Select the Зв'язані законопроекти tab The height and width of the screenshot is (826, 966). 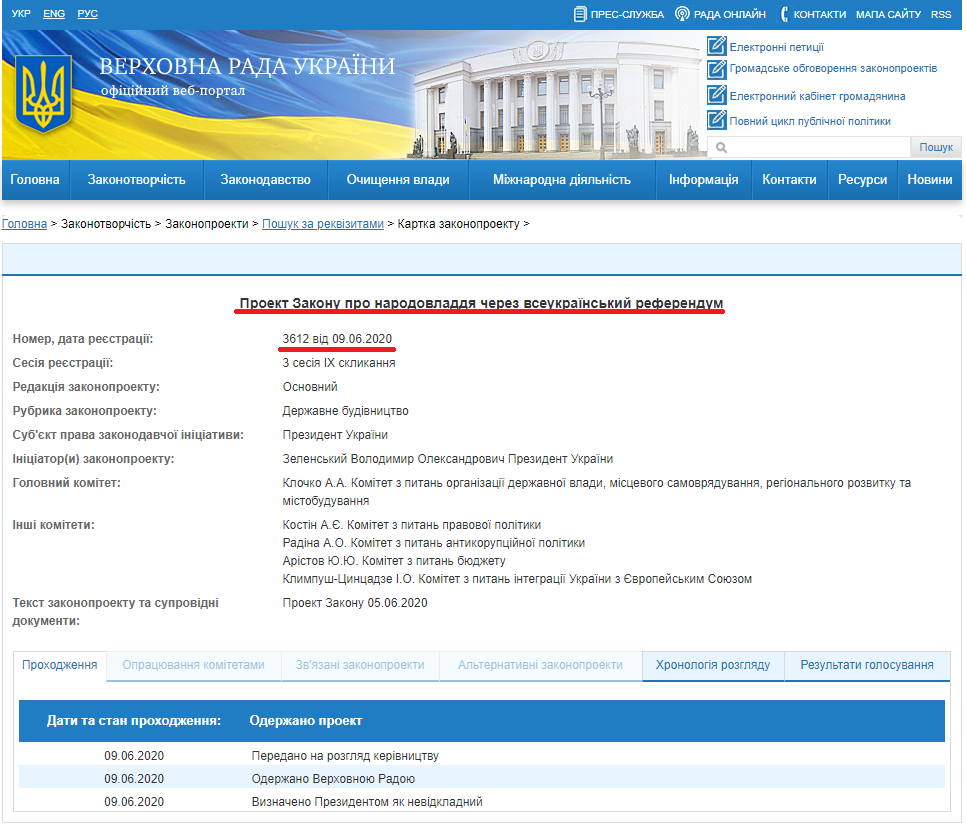(360, 665)
